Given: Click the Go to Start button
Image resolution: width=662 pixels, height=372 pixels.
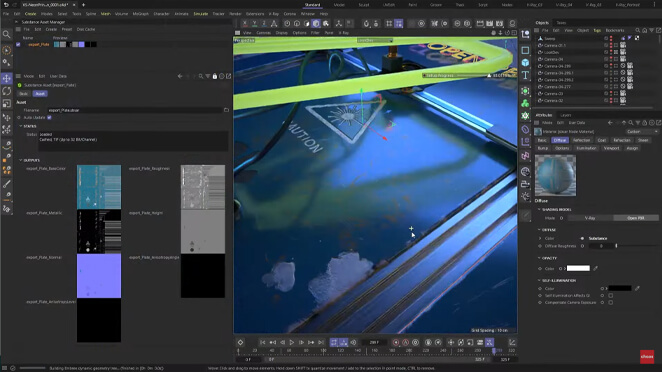Looking at the screenshot, I should 262,342.
